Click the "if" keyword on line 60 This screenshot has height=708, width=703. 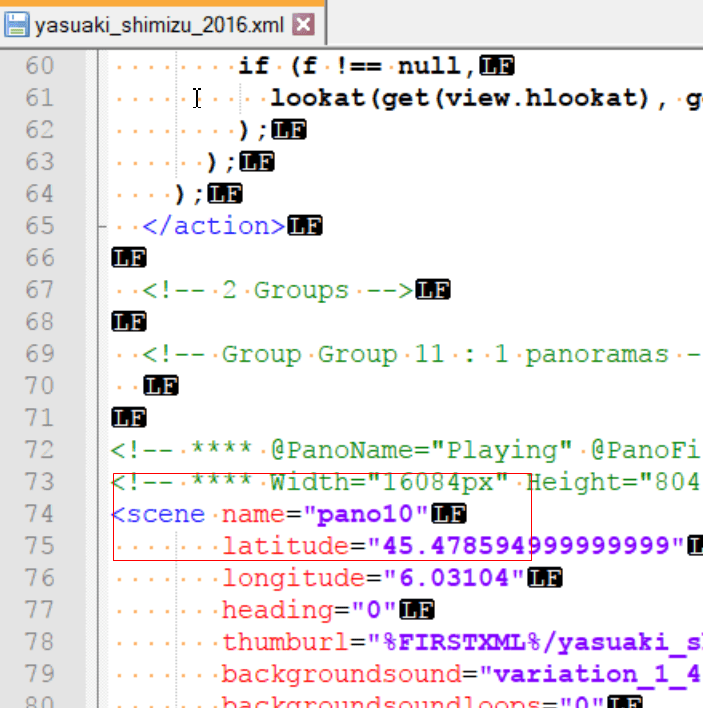[x=254, y=66]
